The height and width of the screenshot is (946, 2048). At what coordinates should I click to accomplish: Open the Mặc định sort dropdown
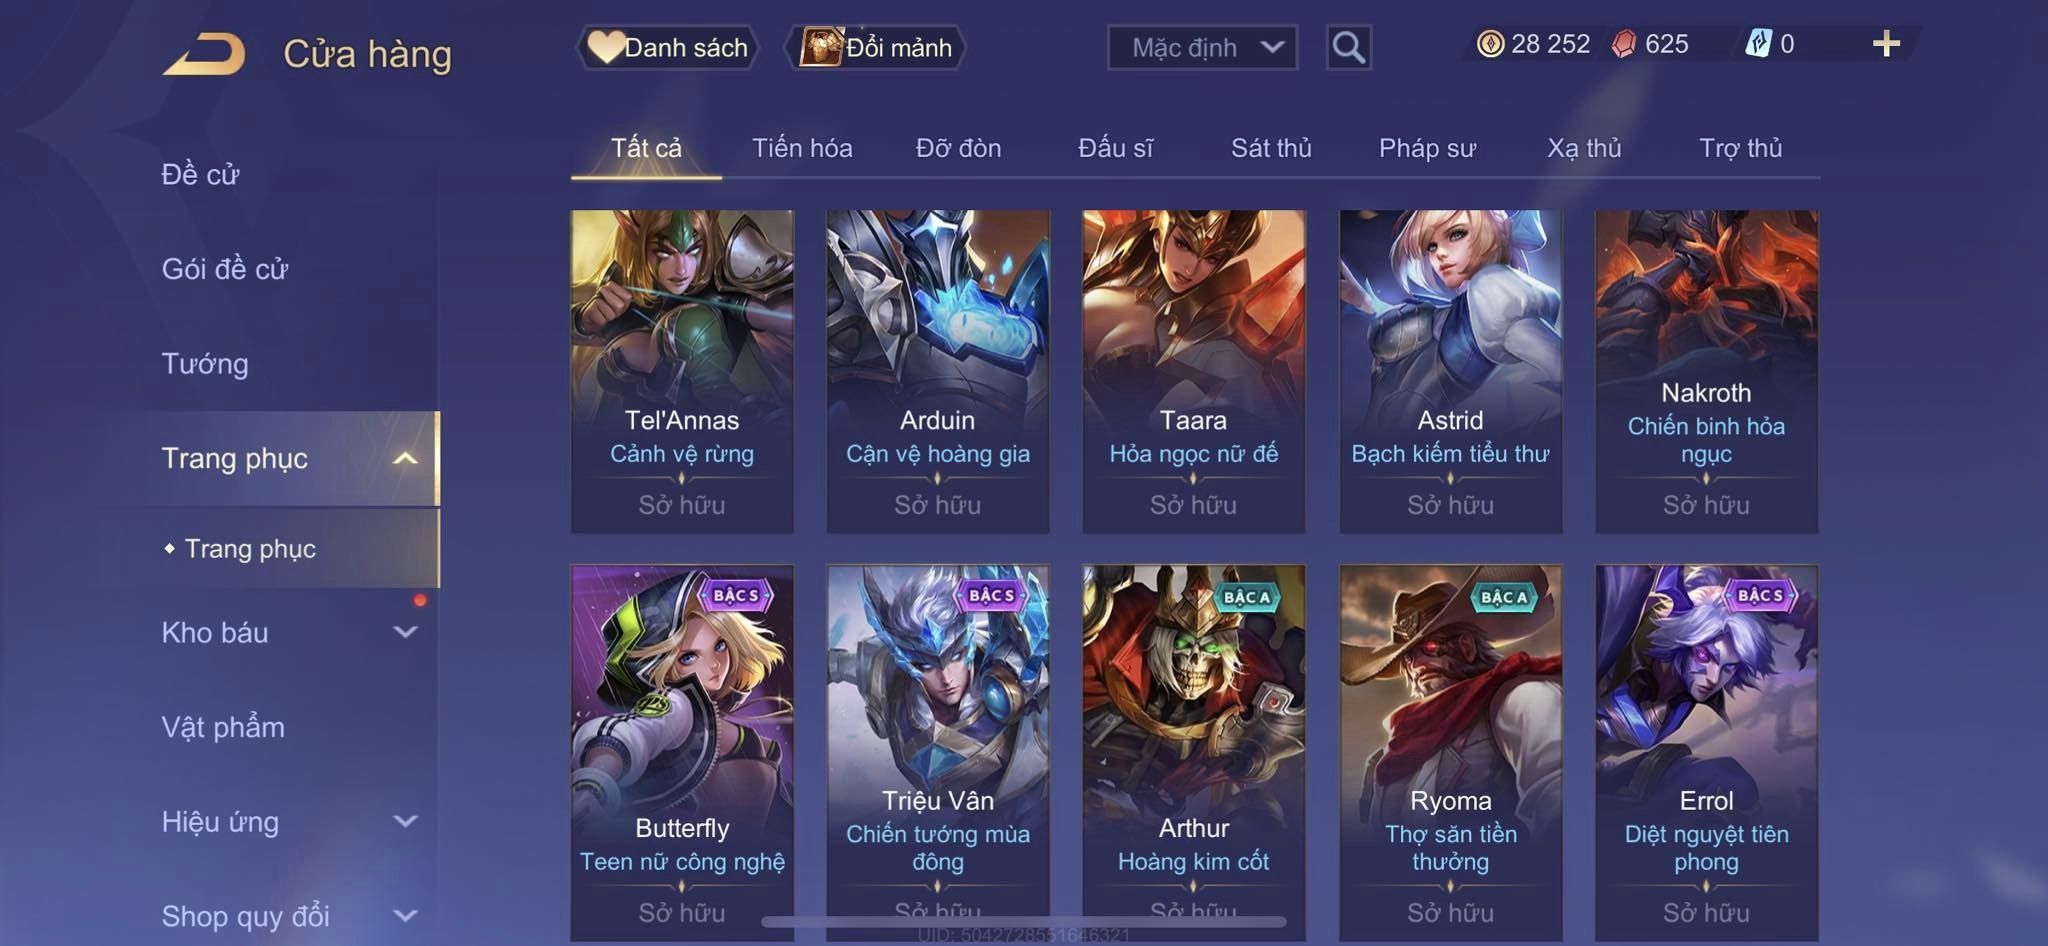tap(1202, 47)
